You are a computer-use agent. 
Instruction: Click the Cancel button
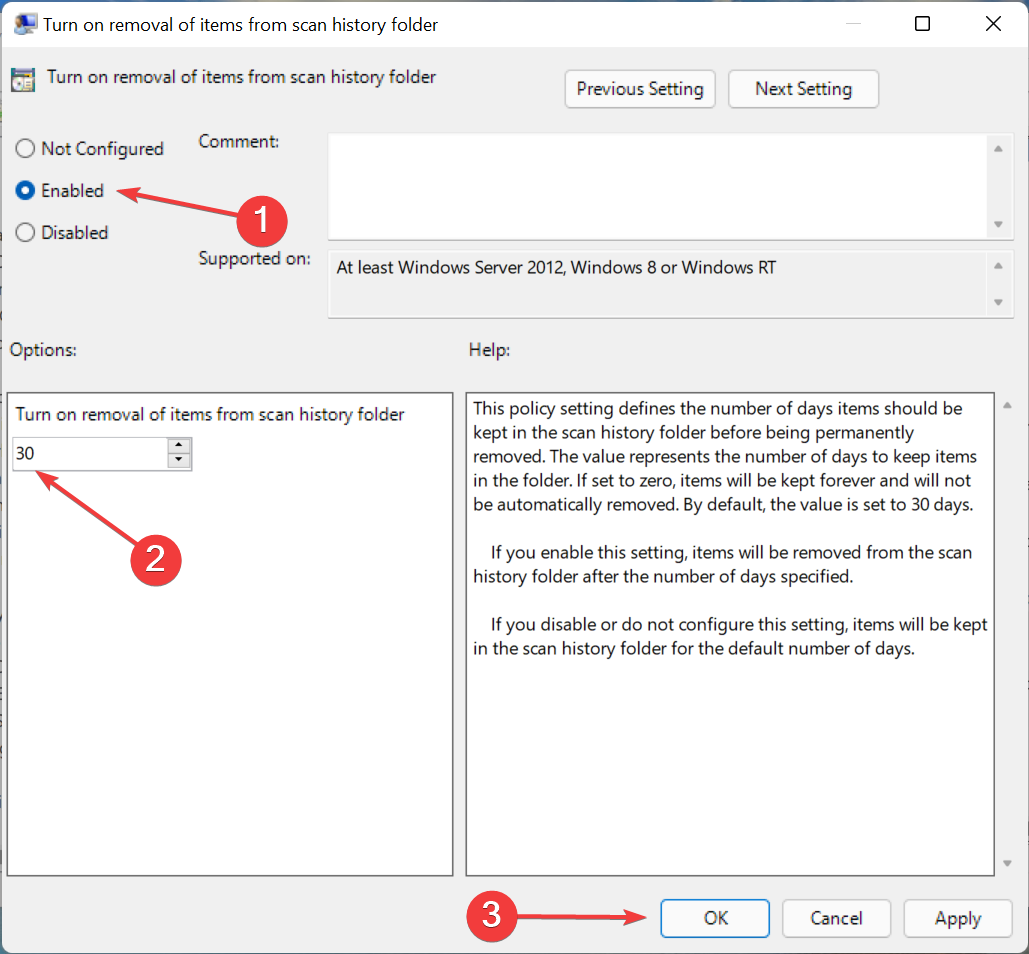[836, 918]
